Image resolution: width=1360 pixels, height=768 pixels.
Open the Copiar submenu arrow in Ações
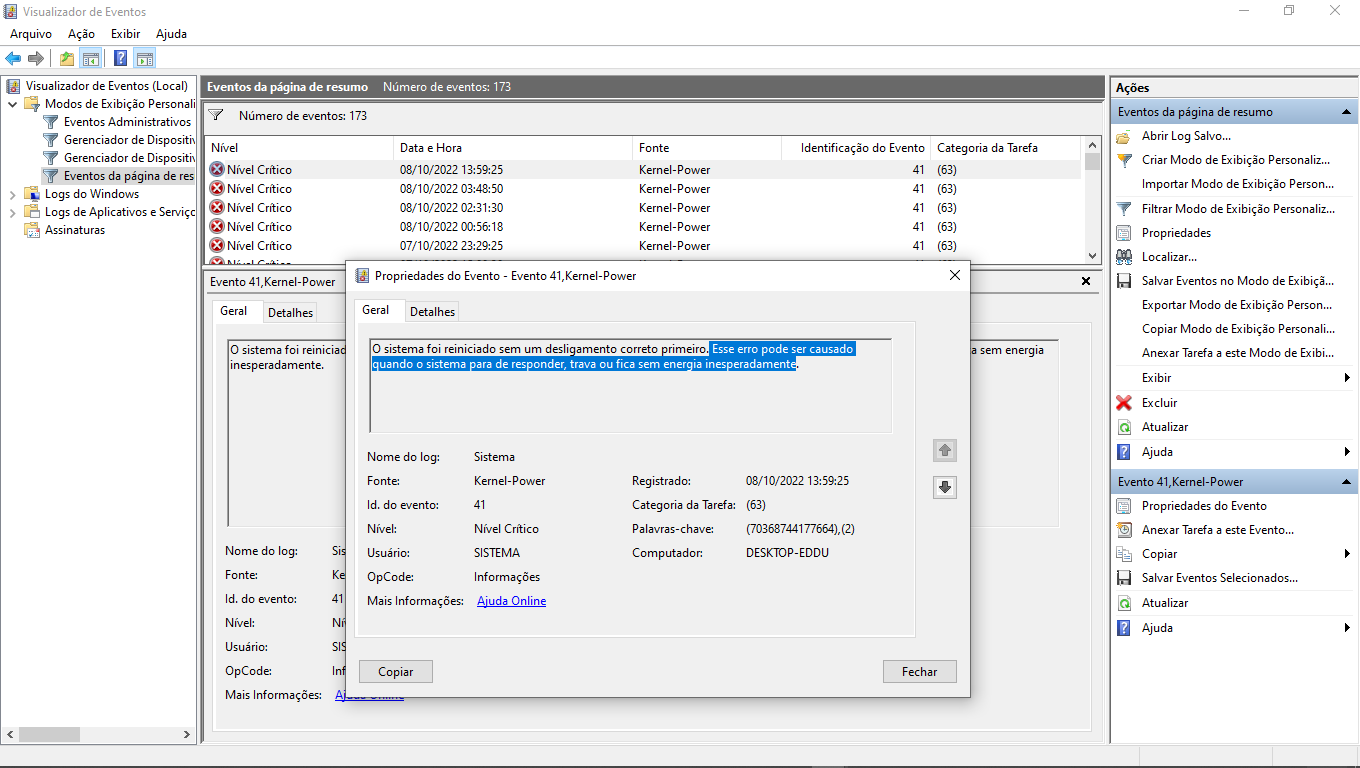[x=1347, y=554]
